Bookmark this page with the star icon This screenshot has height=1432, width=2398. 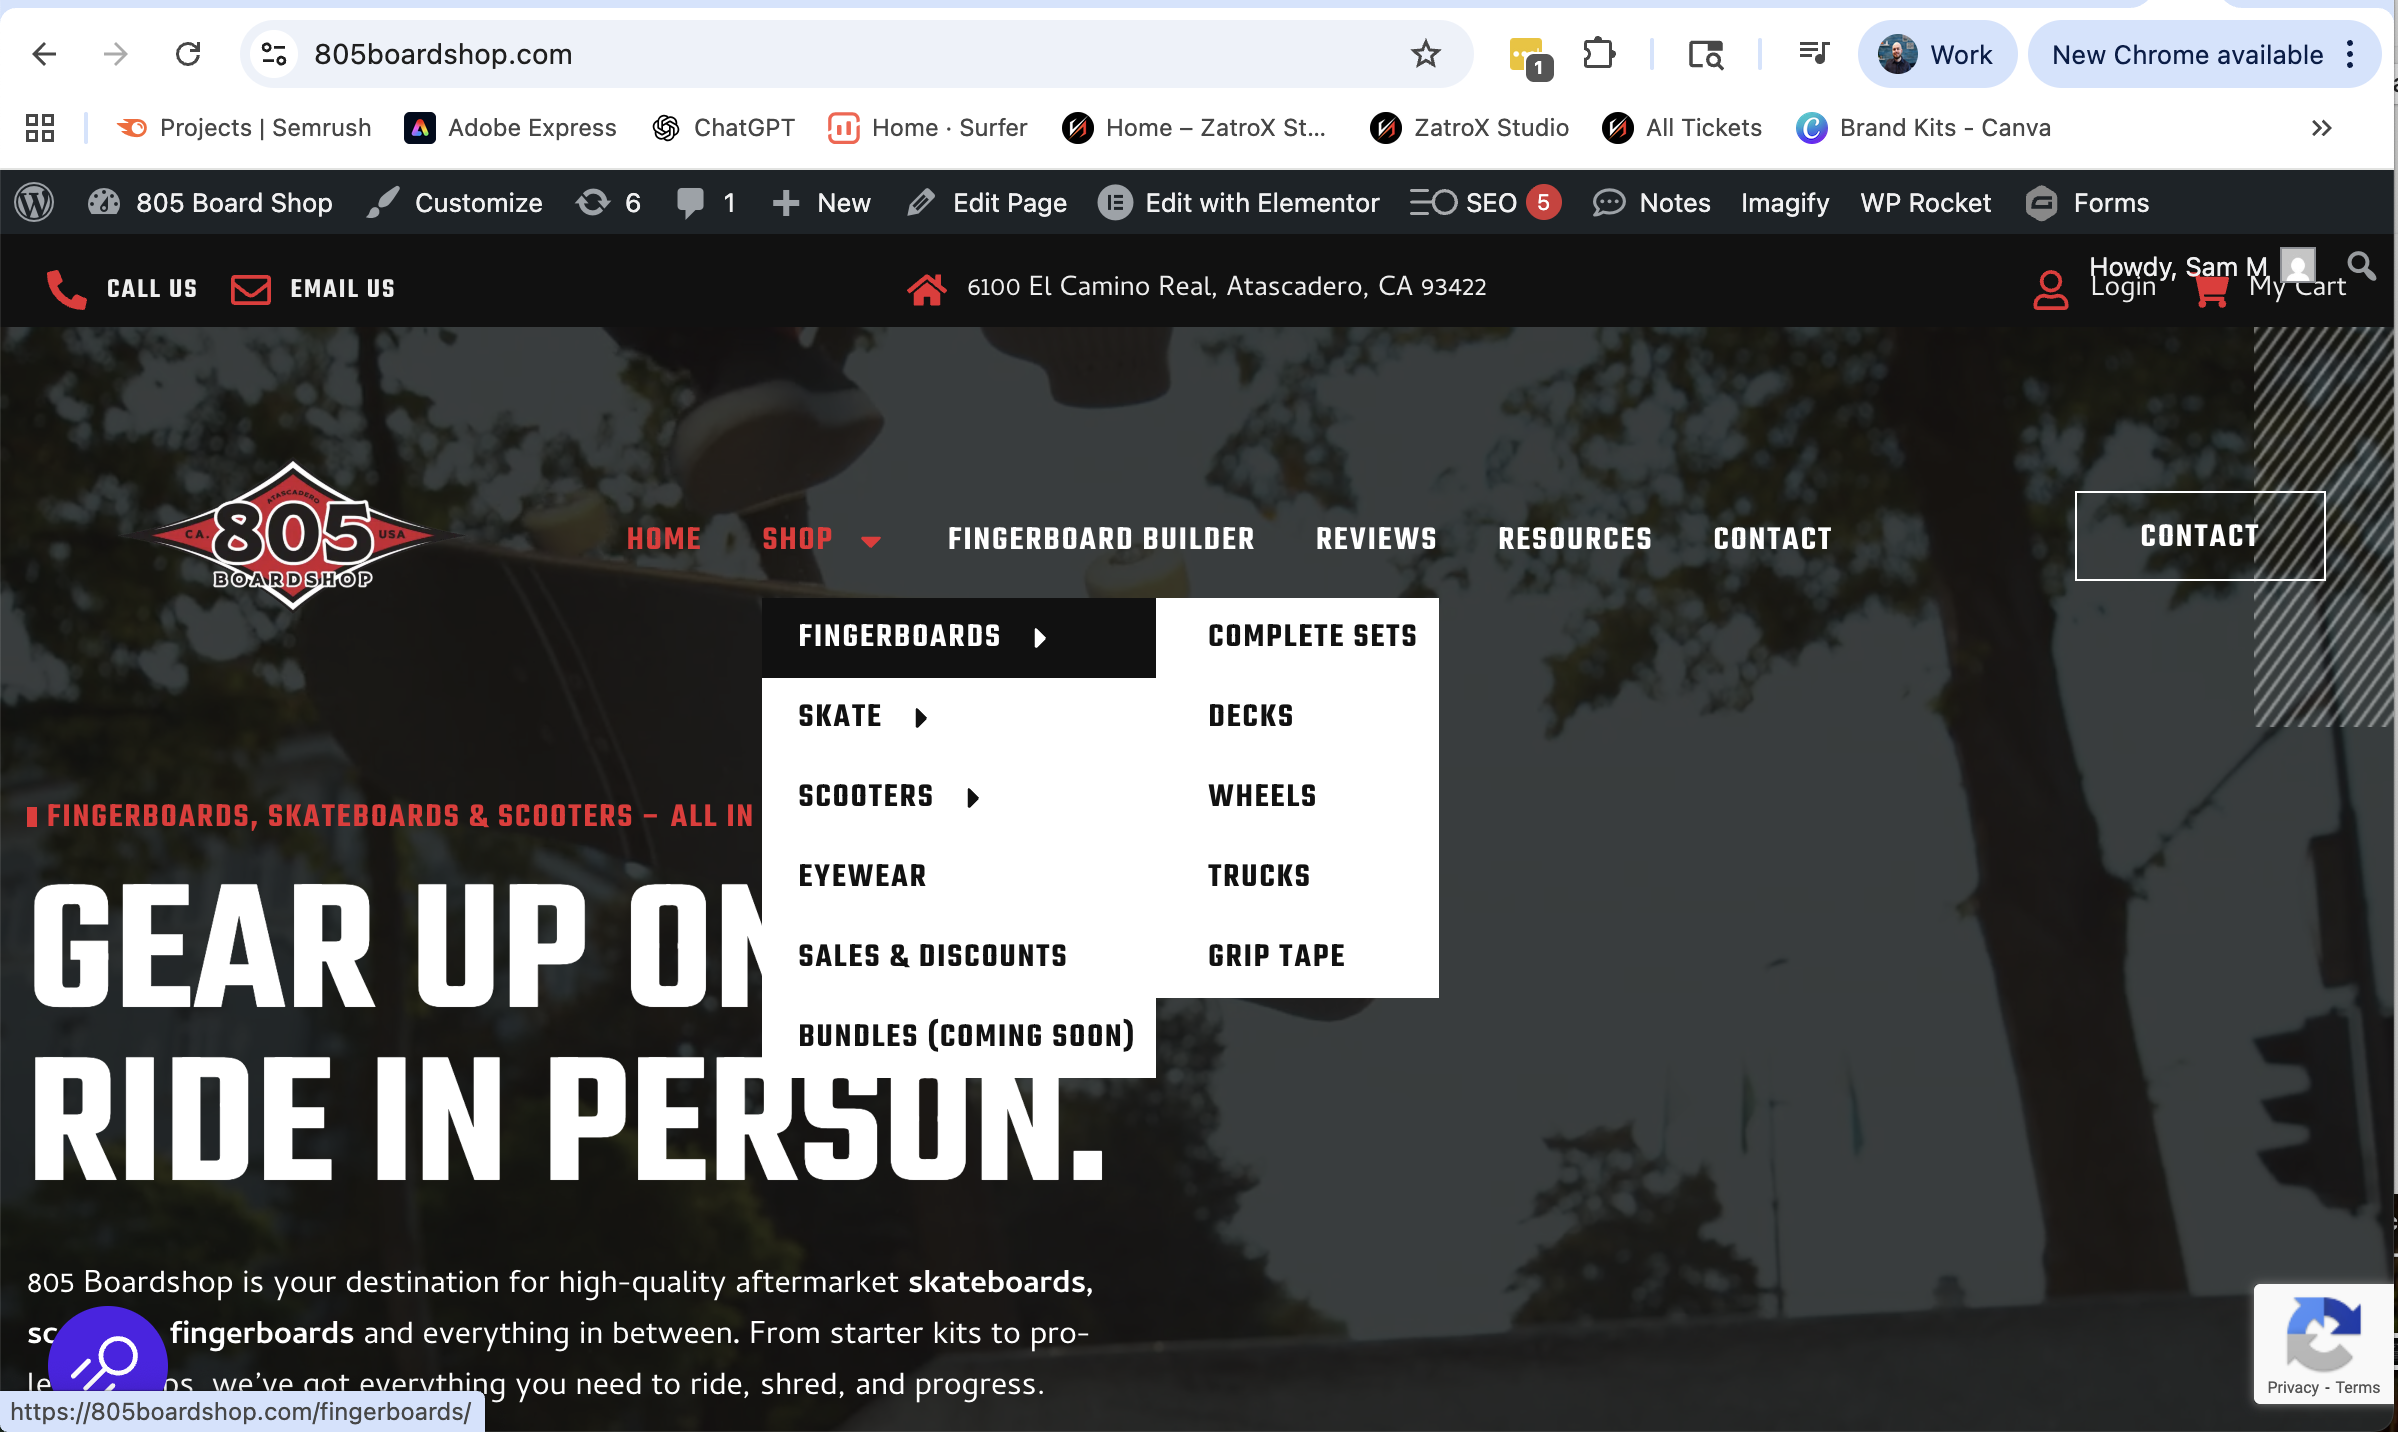click(x=1425, y=54)
